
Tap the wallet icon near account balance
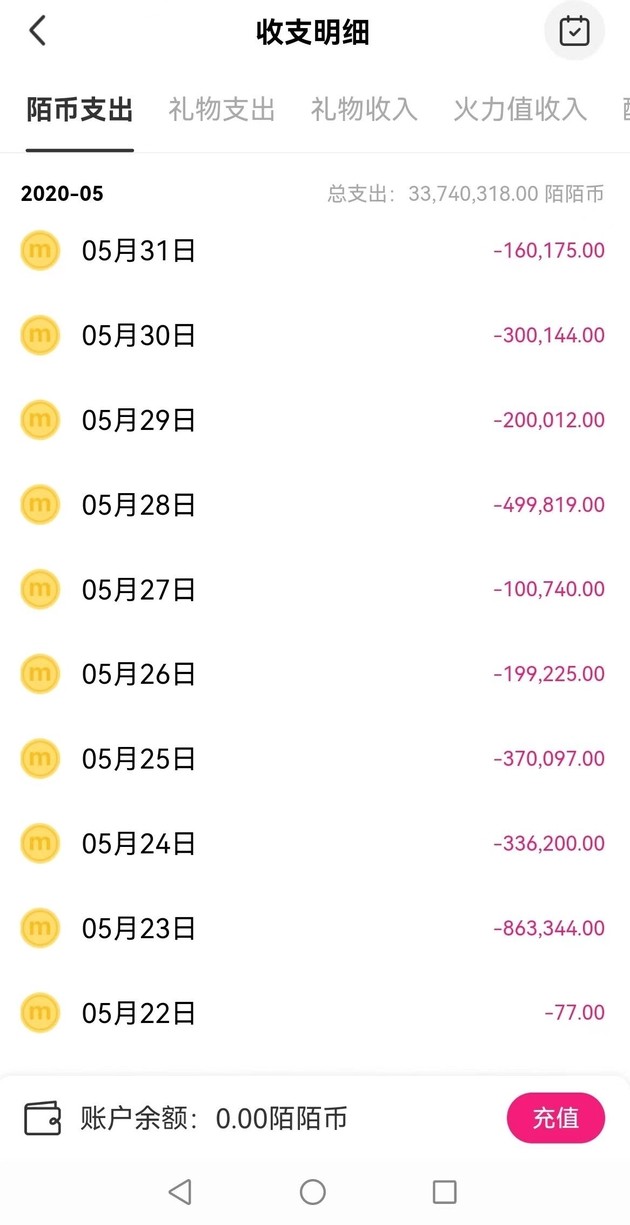tap(40, 1118)
